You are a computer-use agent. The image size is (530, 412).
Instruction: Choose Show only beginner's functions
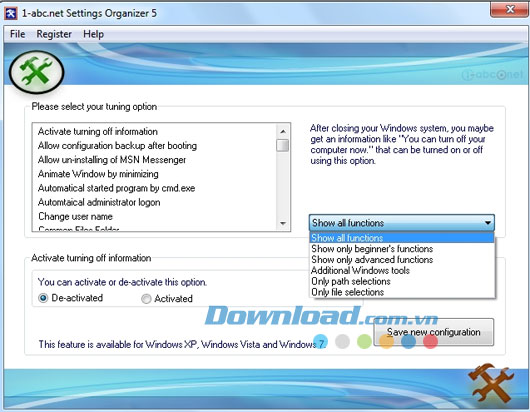coord(402,249)
